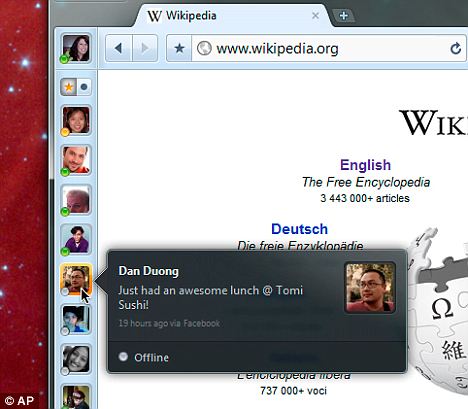This screenshot has height=409, width=468.
Task: Show favorite friends with star filter
Action: click(x=68, y=87)
